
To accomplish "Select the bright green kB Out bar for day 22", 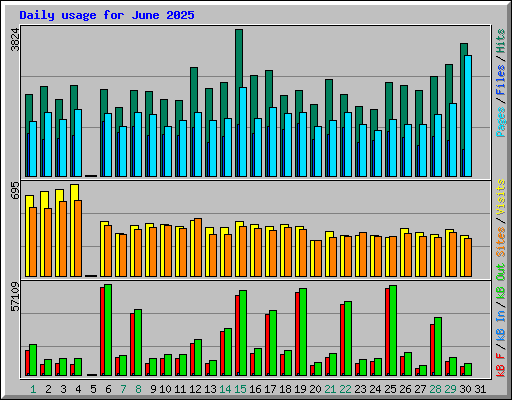I will pos(348,339).
